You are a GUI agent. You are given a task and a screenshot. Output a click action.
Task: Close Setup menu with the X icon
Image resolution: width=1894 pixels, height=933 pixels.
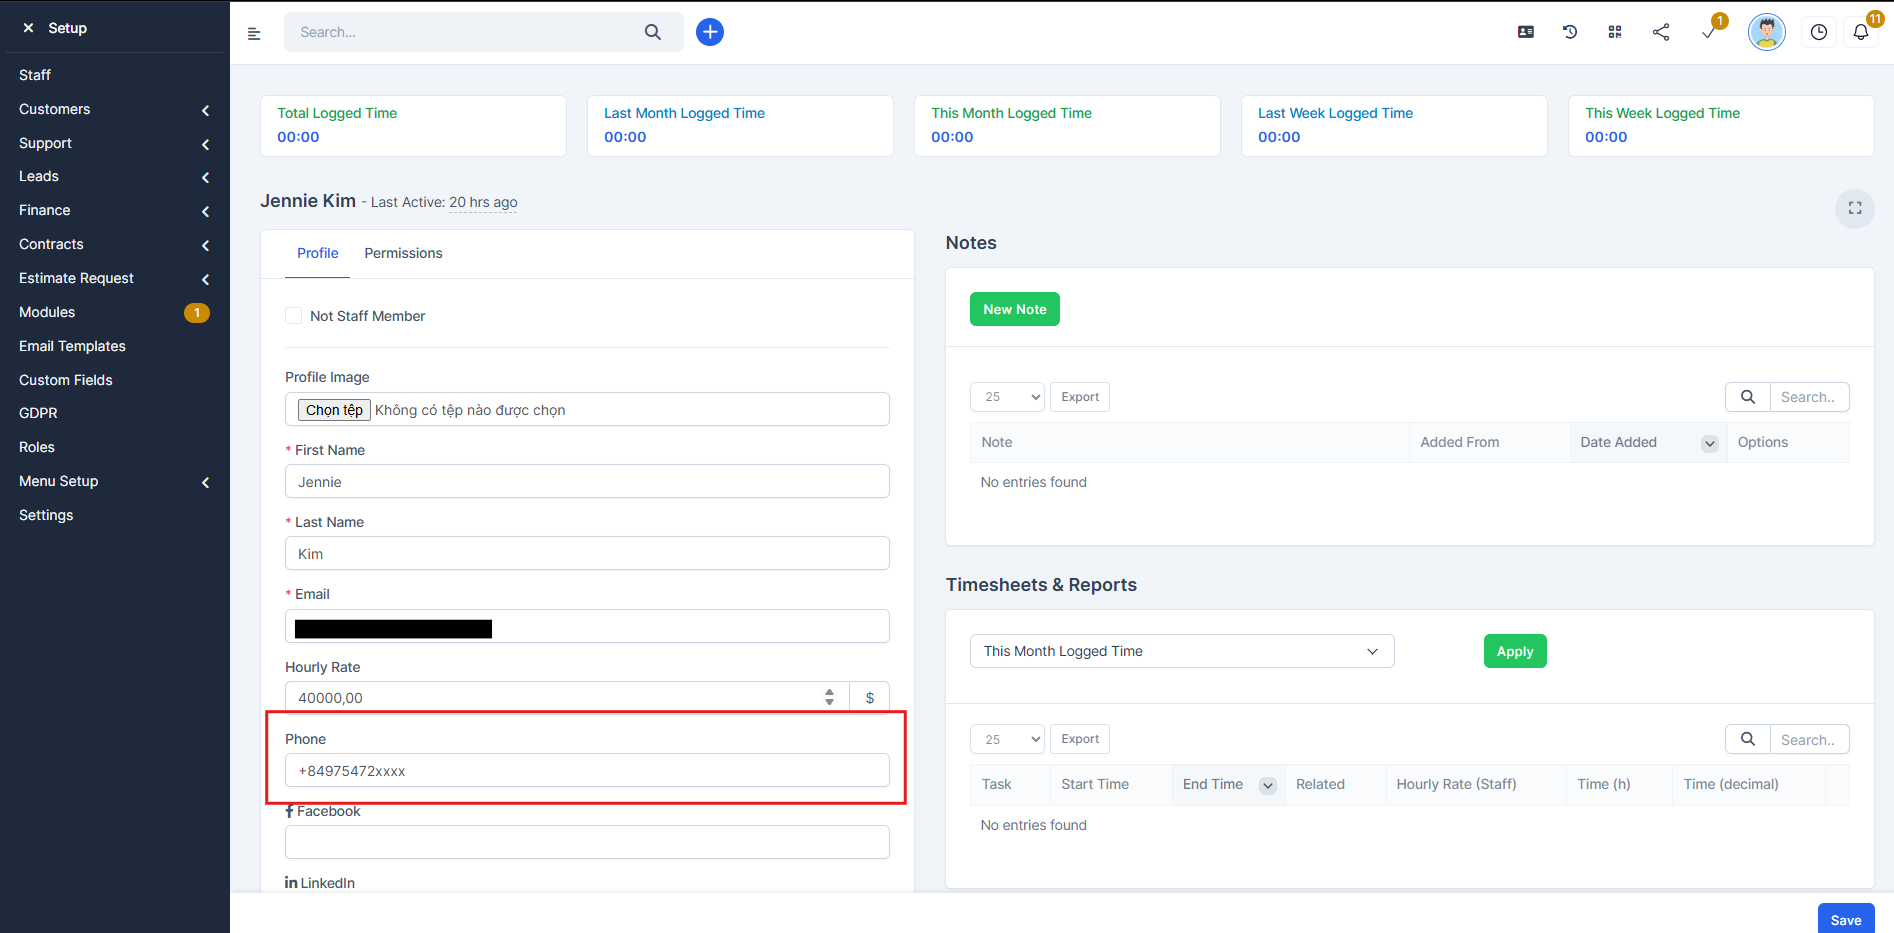pos(28,28)
